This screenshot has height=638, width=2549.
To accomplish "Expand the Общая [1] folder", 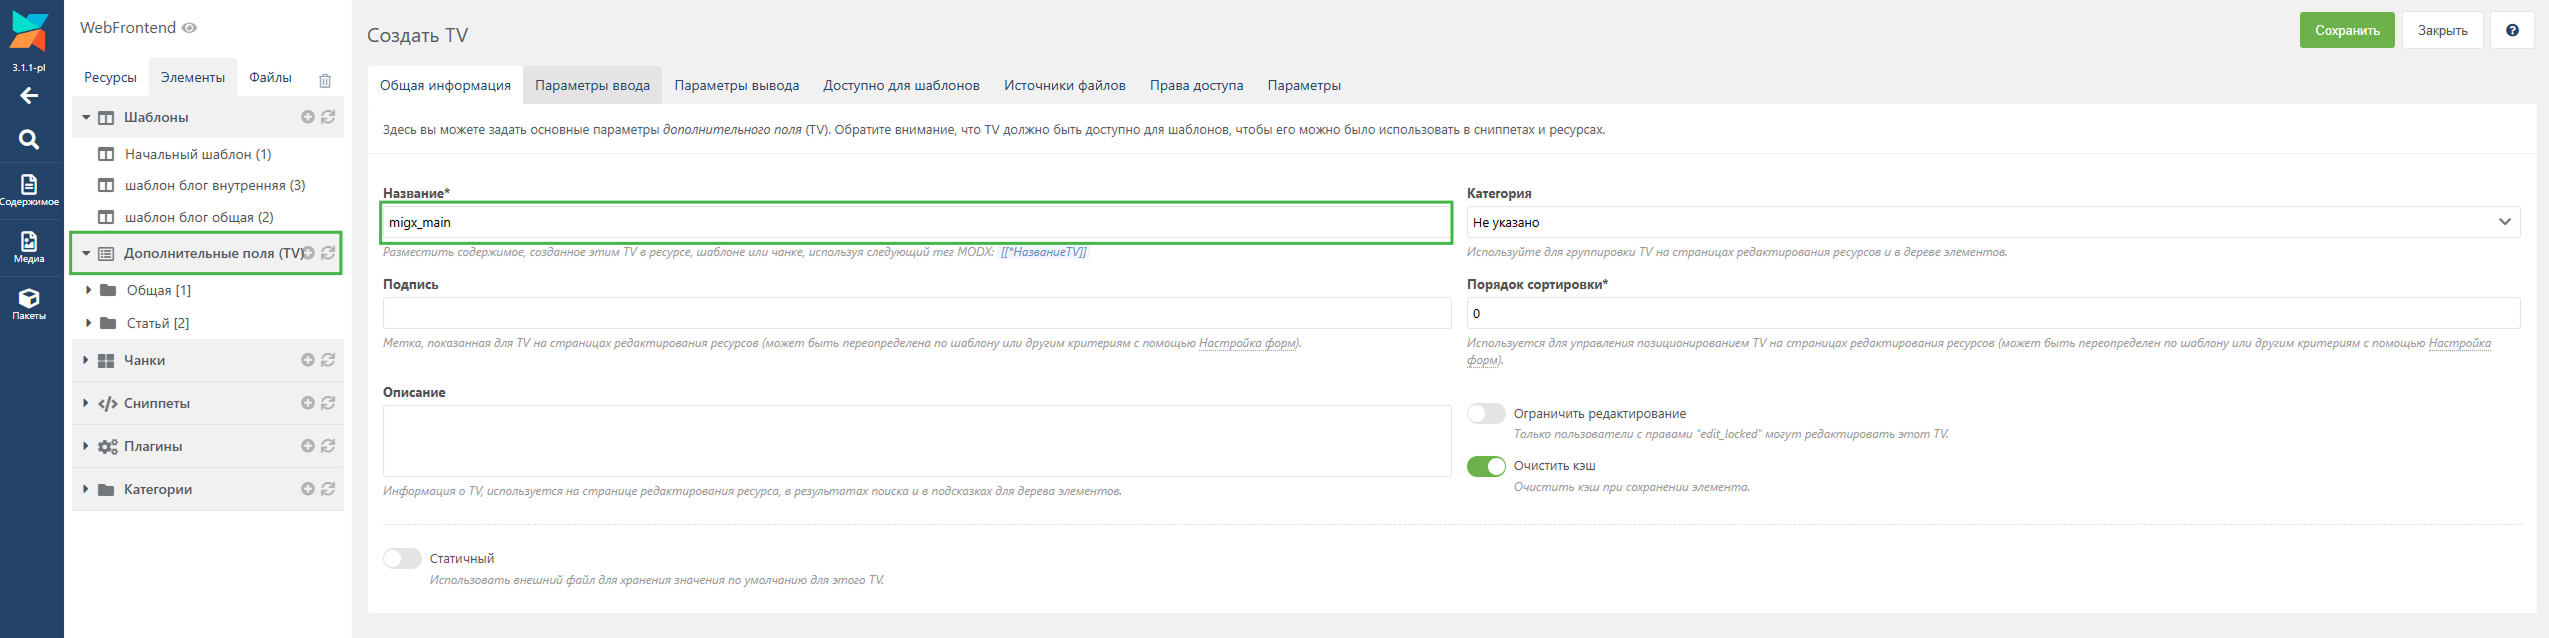I will tap(89, 290).
